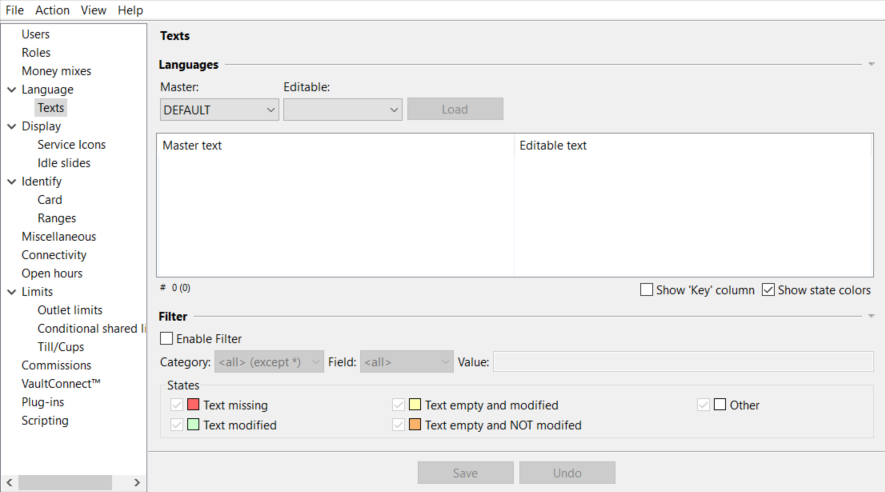Collapse the Limits tree node
Image resolution: width=885 pixels, height=492 pixels.
tap(11, 292)
